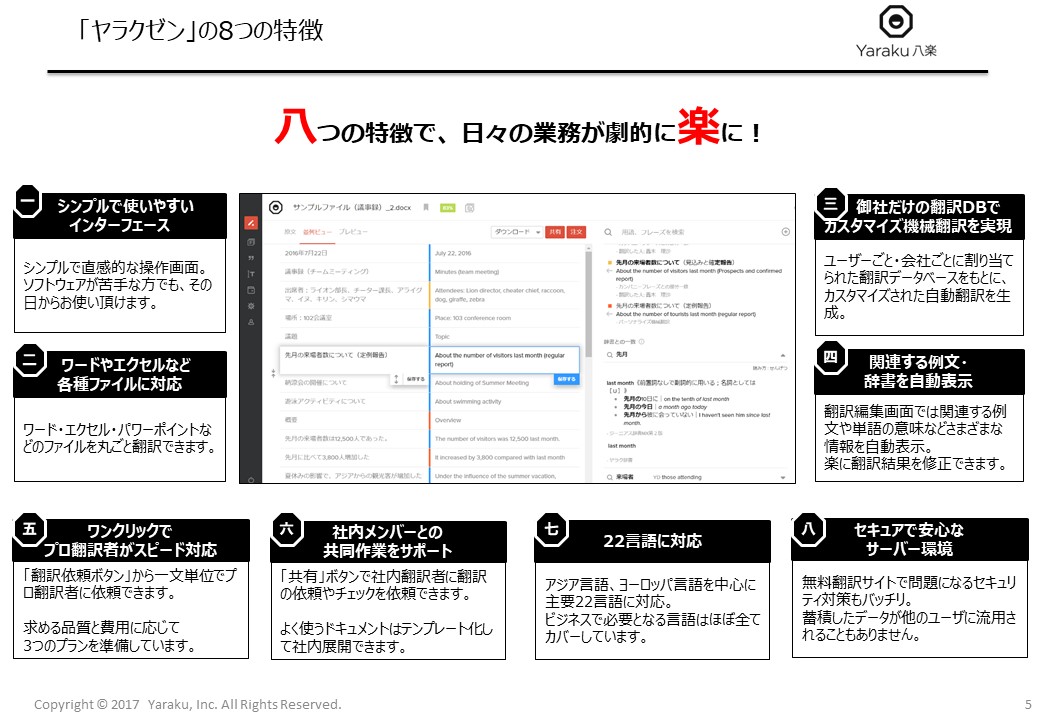Image resolution: width=1040 pixels, height=720 pixels.
Task: Switch to the 並列ビュー tab
Action: coord(317,232)
